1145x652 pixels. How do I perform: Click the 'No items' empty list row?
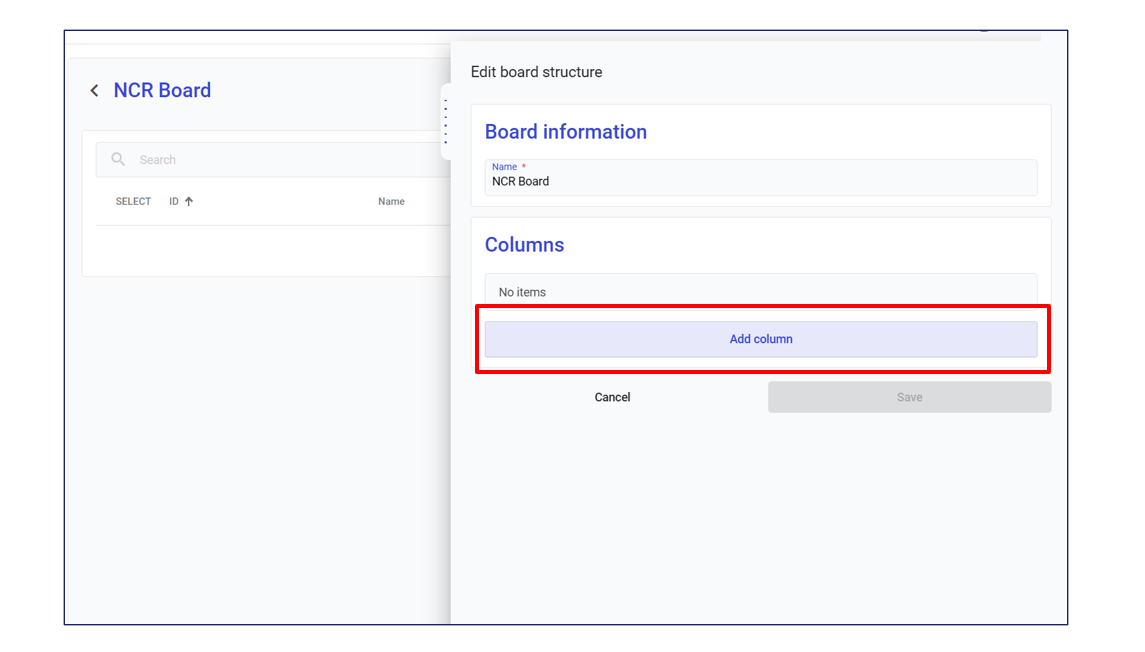(760, 292)
